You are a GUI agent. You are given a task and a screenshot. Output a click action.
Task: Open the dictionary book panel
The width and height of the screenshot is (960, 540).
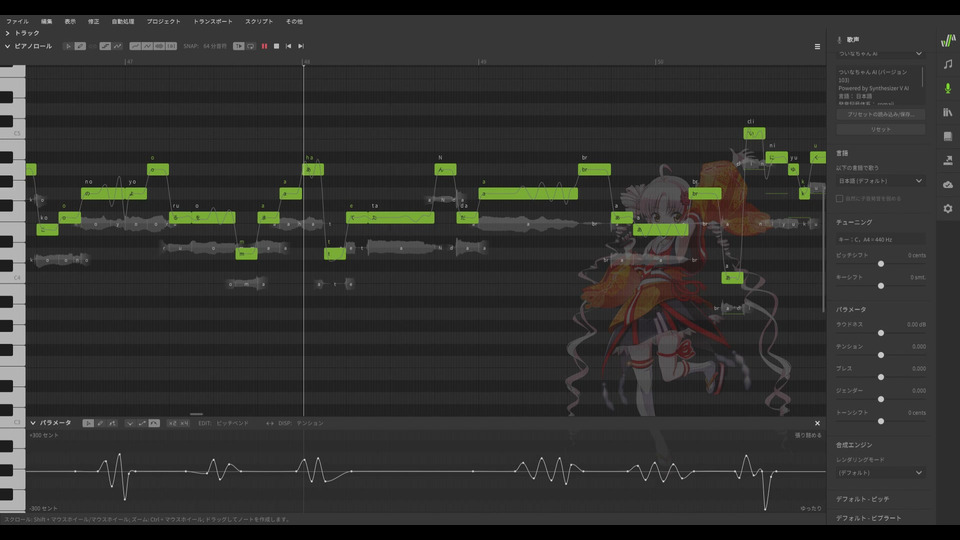pyautogui.click(x=948, y=136)
